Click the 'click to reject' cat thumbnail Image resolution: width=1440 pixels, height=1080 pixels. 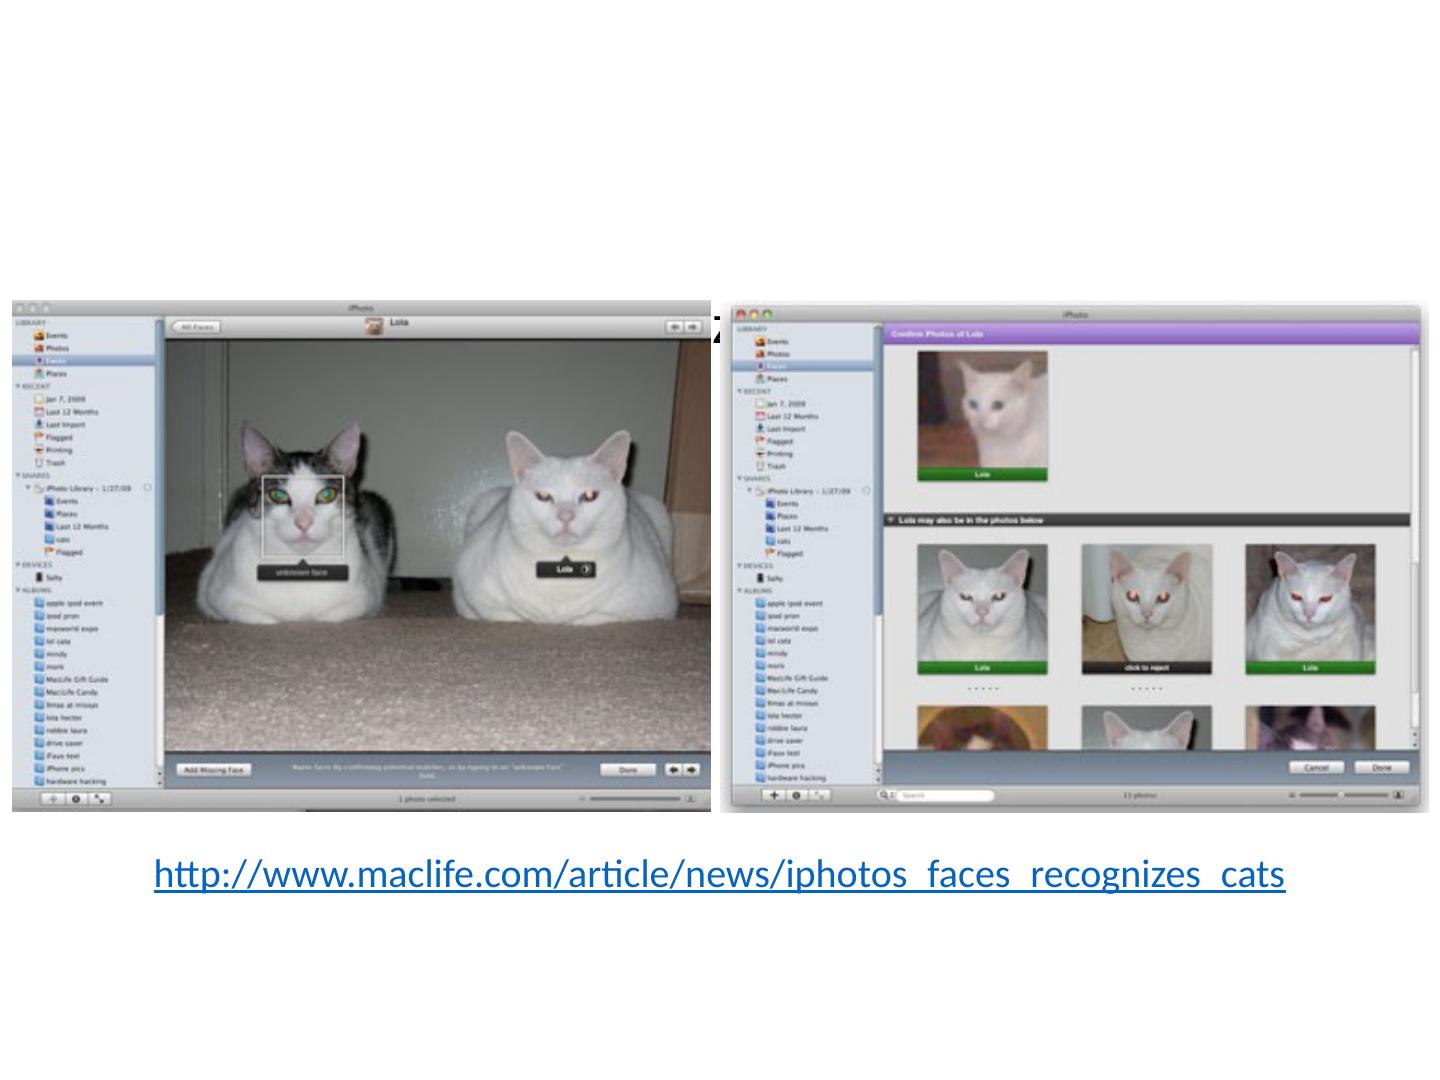pyautogui.click(x=1146, y=609)
